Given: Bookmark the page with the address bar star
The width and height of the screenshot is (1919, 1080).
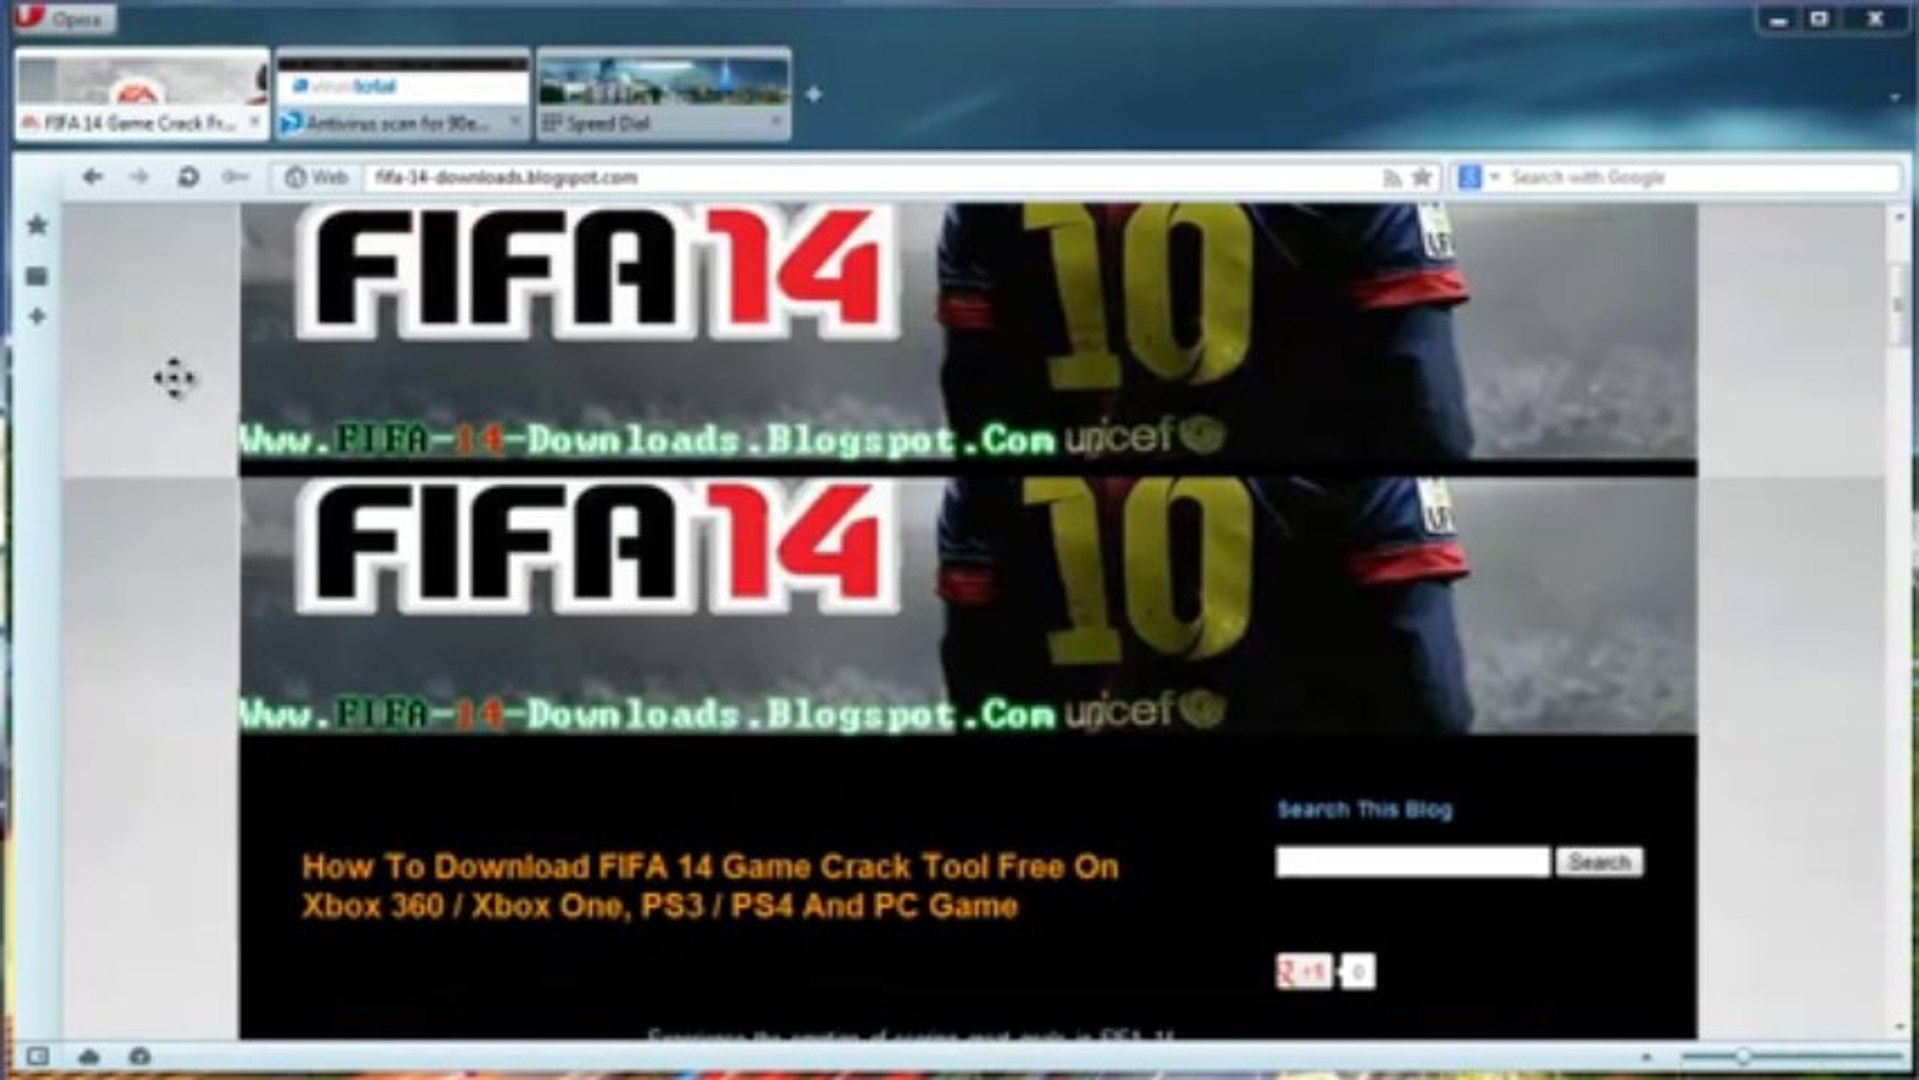Looking at the screenshot, I should click(x=1421, y=178).
